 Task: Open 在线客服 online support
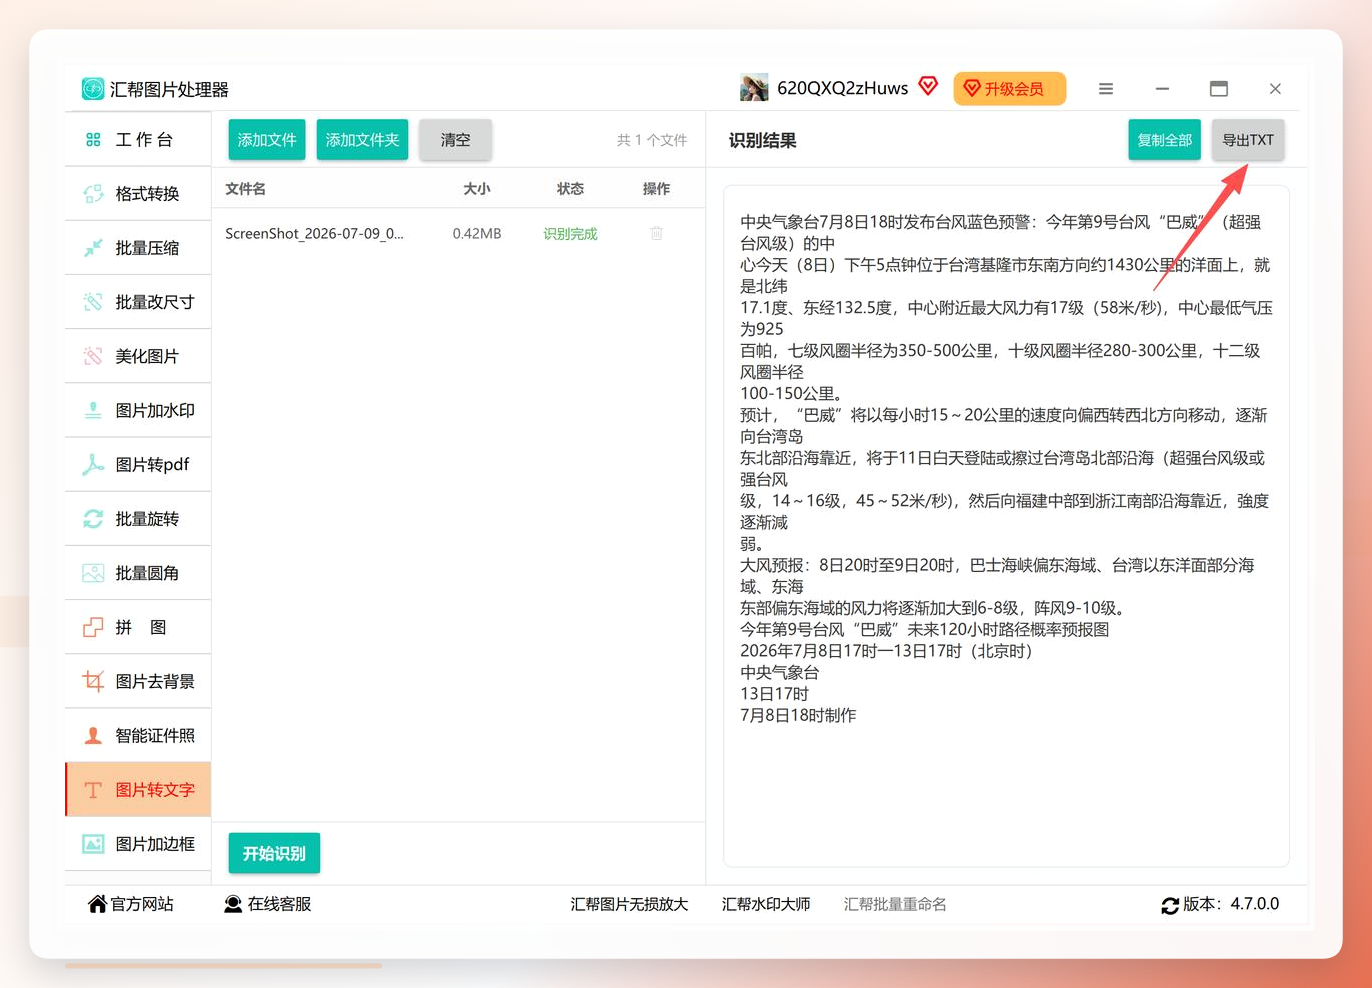267,904
